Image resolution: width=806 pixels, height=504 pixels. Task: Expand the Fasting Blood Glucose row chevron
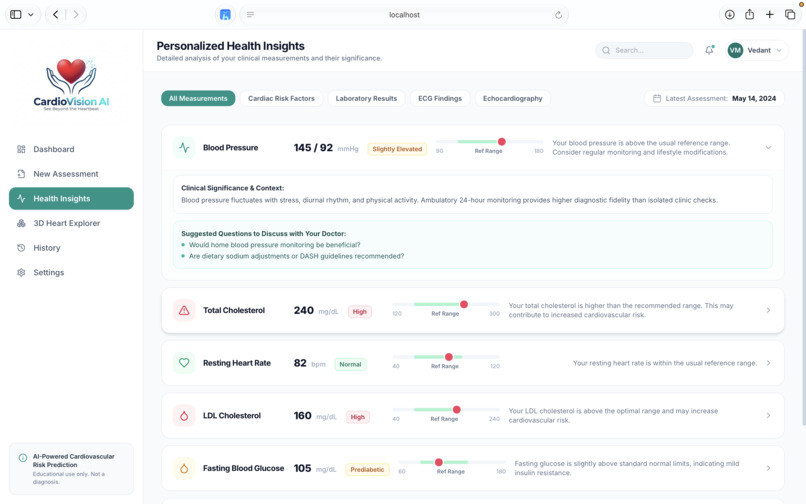(768, 468)
